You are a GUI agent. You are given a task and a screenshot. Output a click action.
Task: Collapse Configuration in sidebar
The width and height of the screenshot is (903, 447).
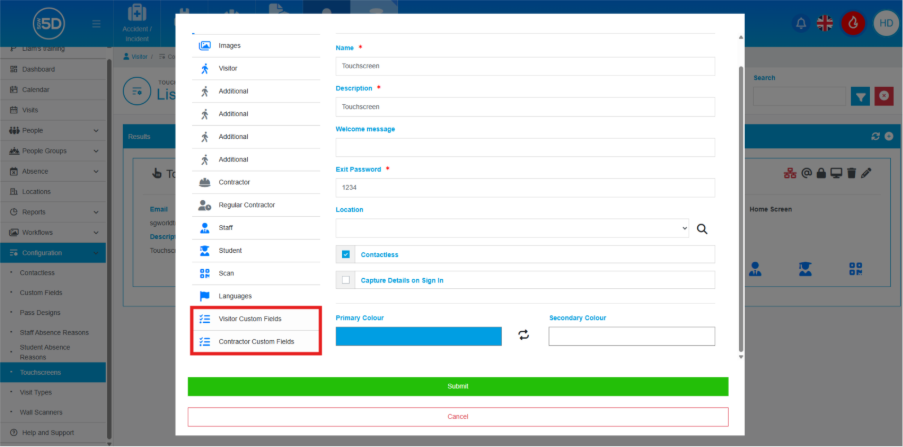(53, 253)
